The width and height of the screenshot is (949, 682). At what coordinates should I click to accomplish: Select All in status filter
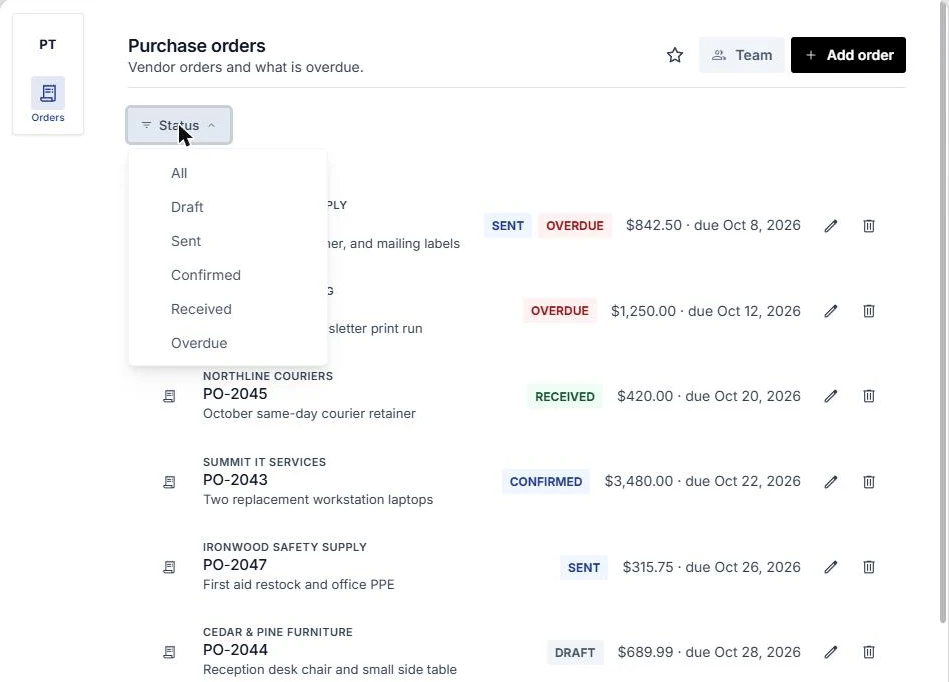click(228, 173)
